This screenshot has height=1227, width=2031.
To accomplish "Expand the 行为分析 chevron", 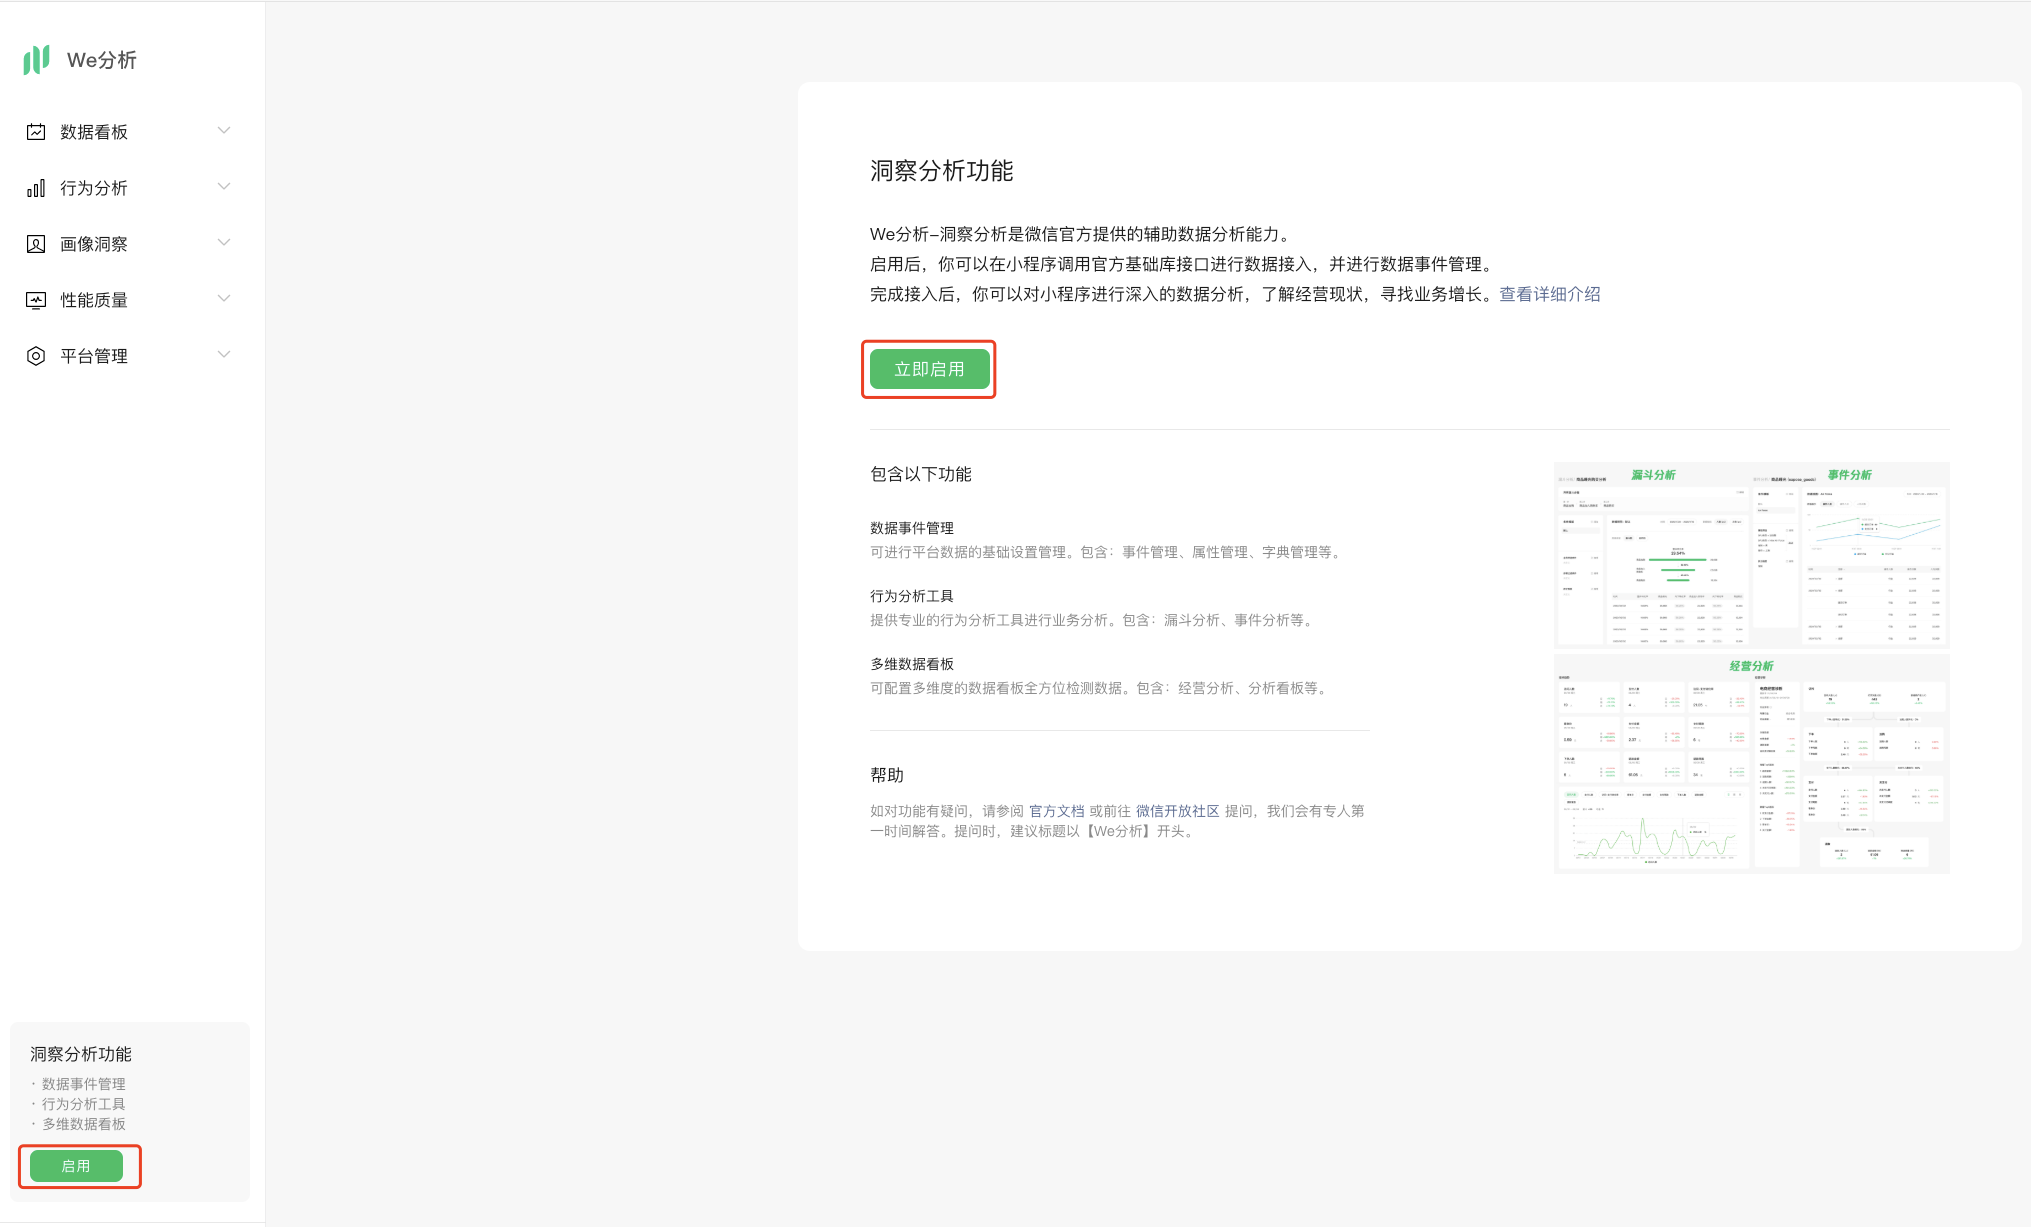I will (x=224, y=186).
